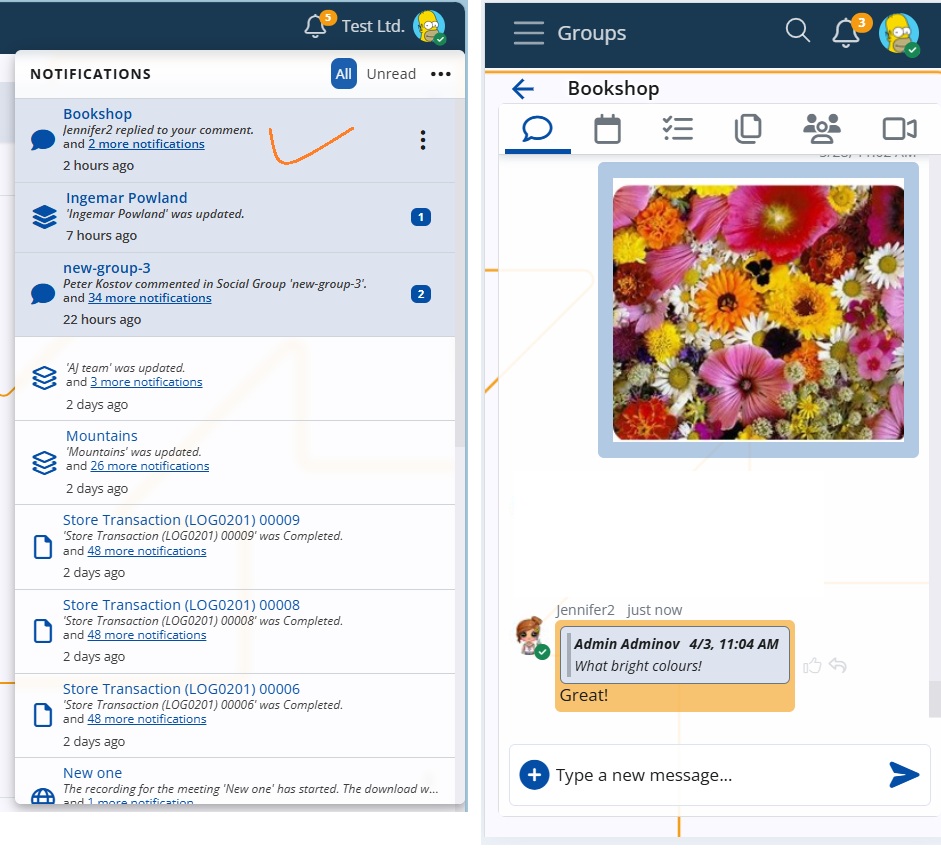The image size is (941, 856).
Task: Click the globe icon beside 'New one'
Action: coord(43,797)
